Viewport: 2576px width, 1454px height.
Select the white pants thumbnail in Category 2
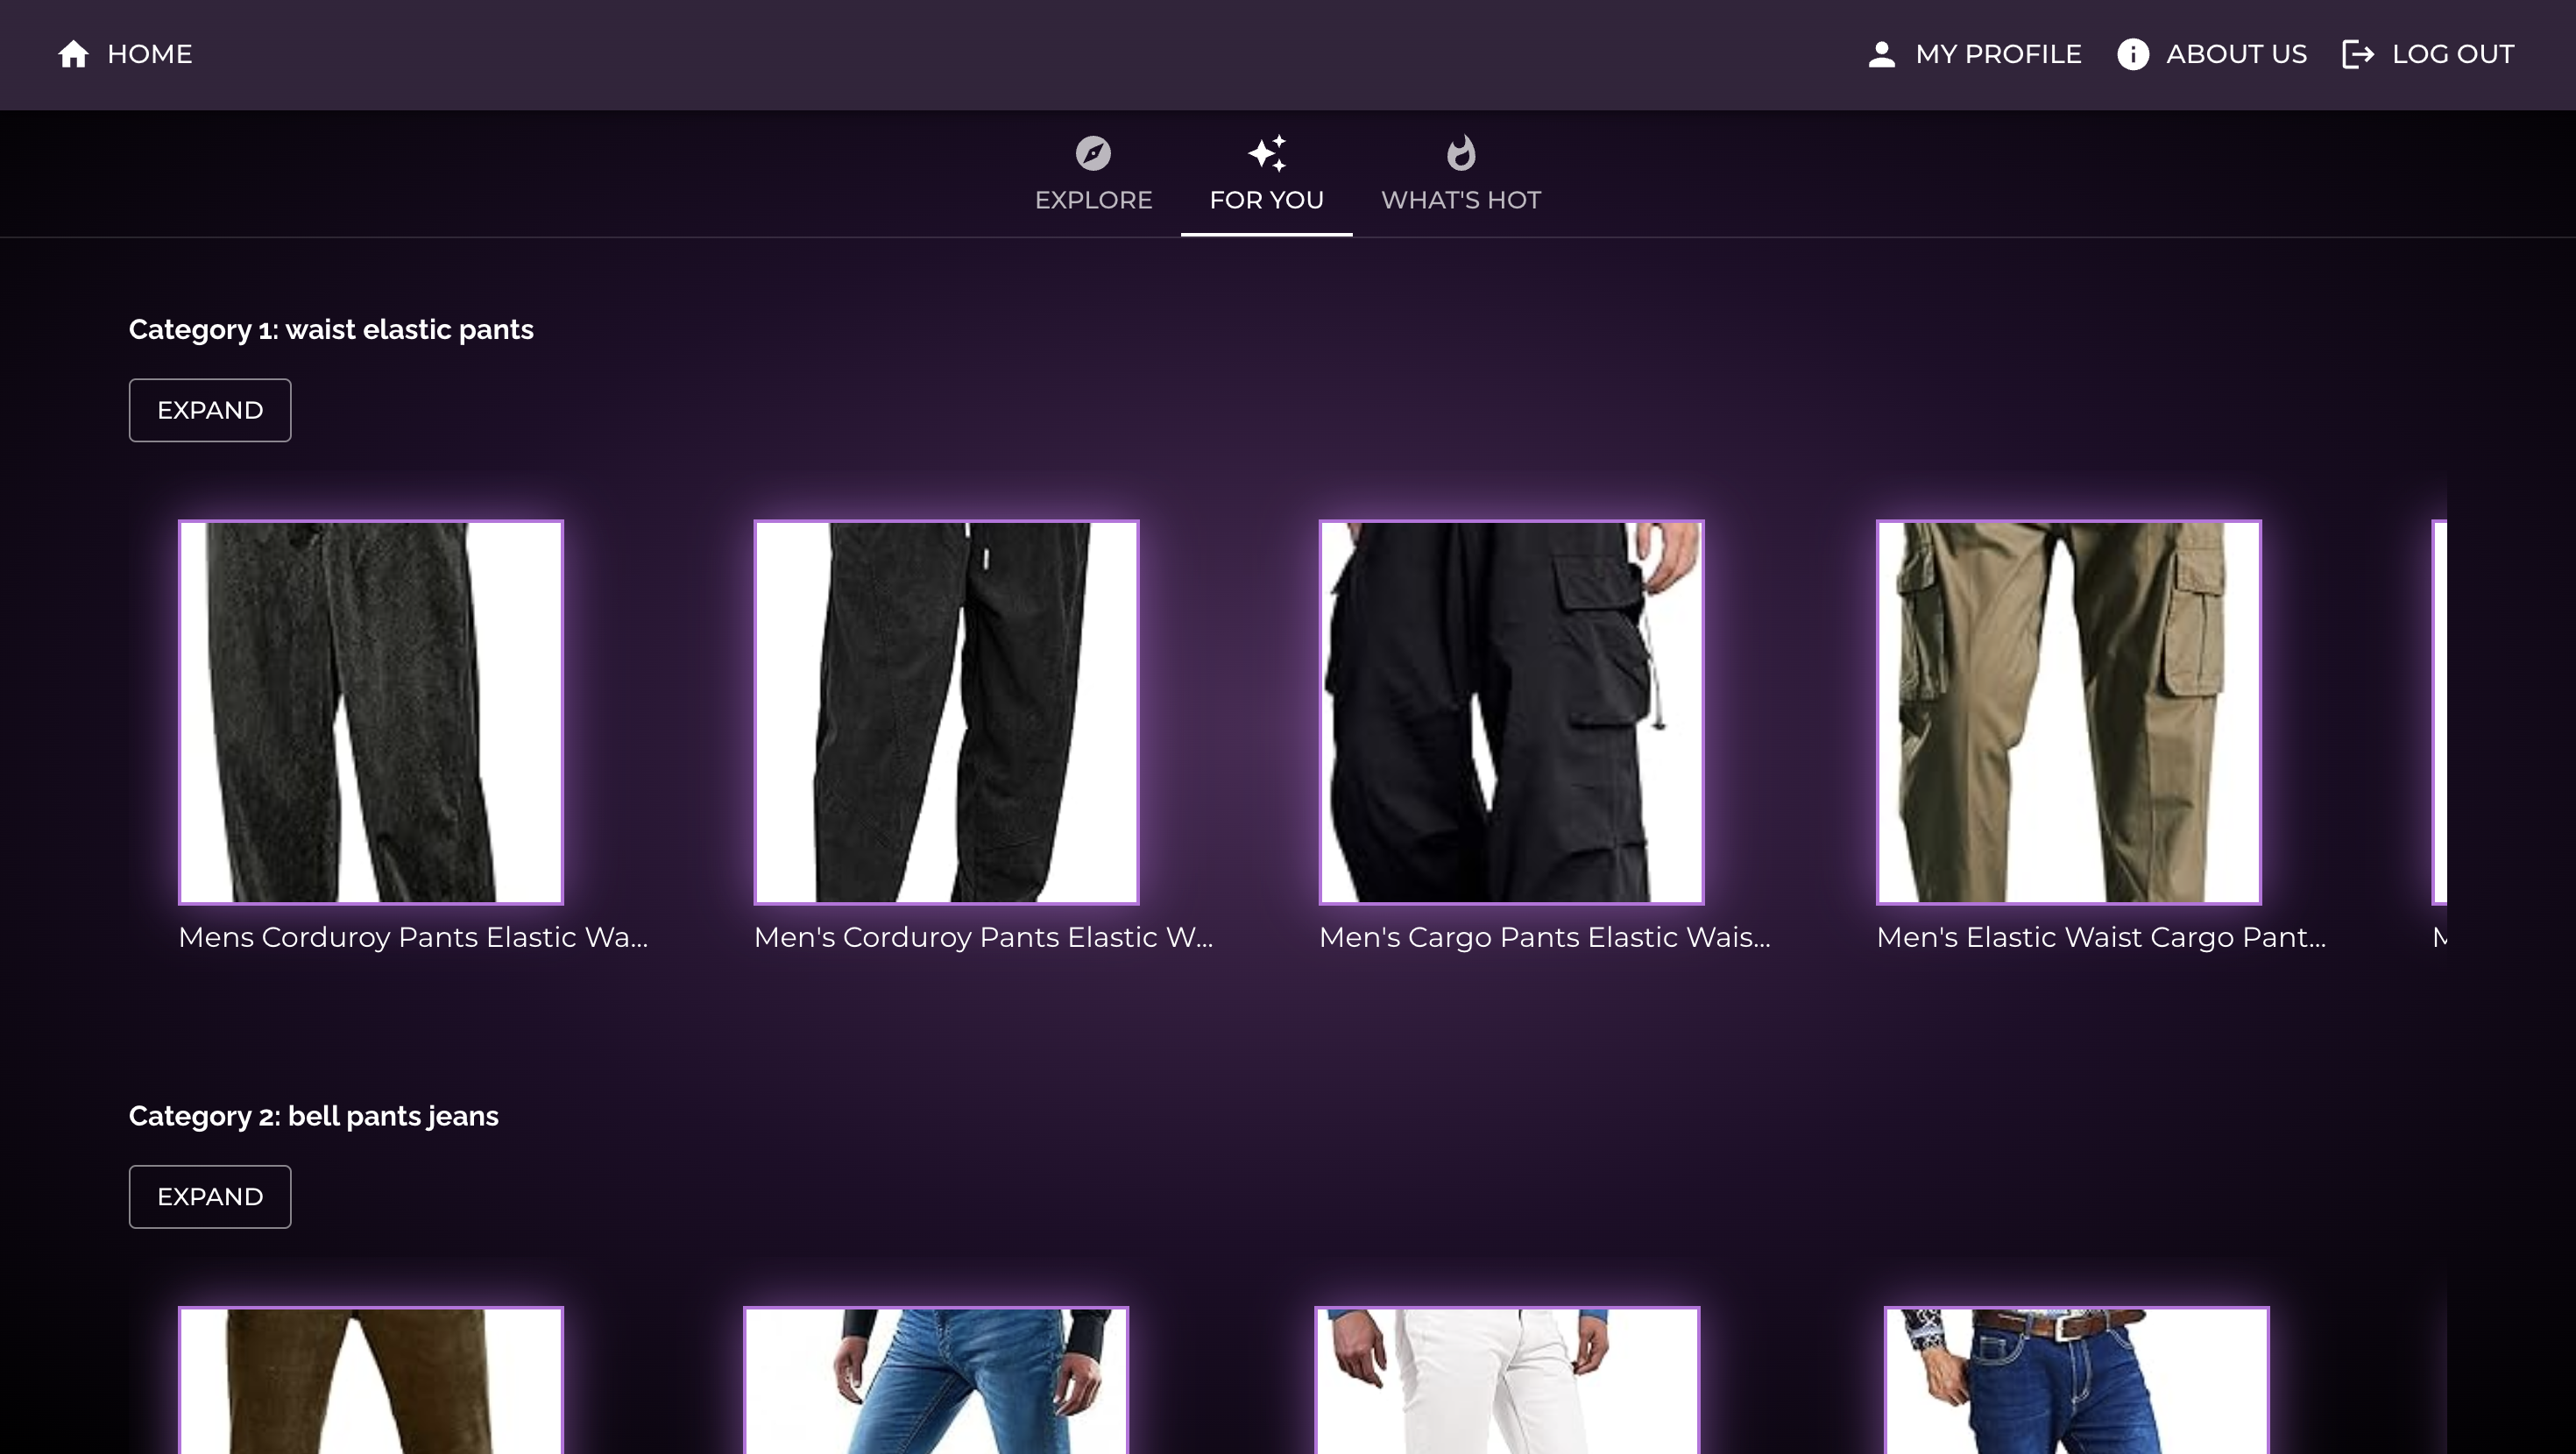point(1506,1380)
